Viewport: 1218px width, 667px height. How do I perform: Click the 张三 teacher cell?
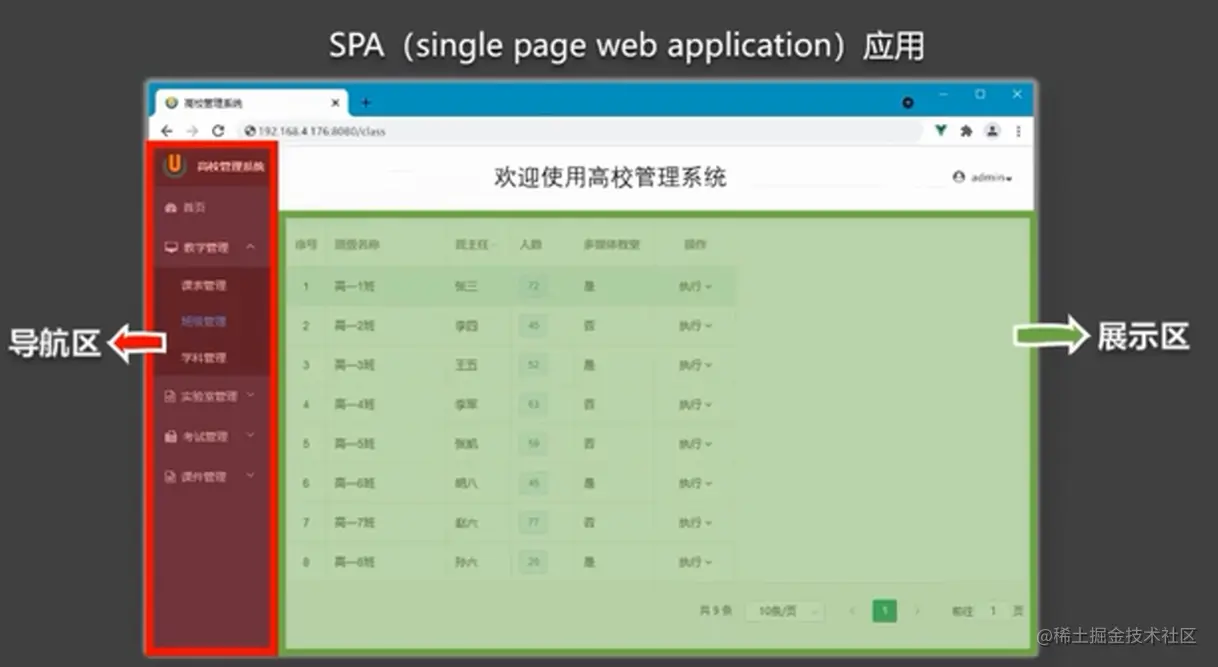click(x=466, y=286)
